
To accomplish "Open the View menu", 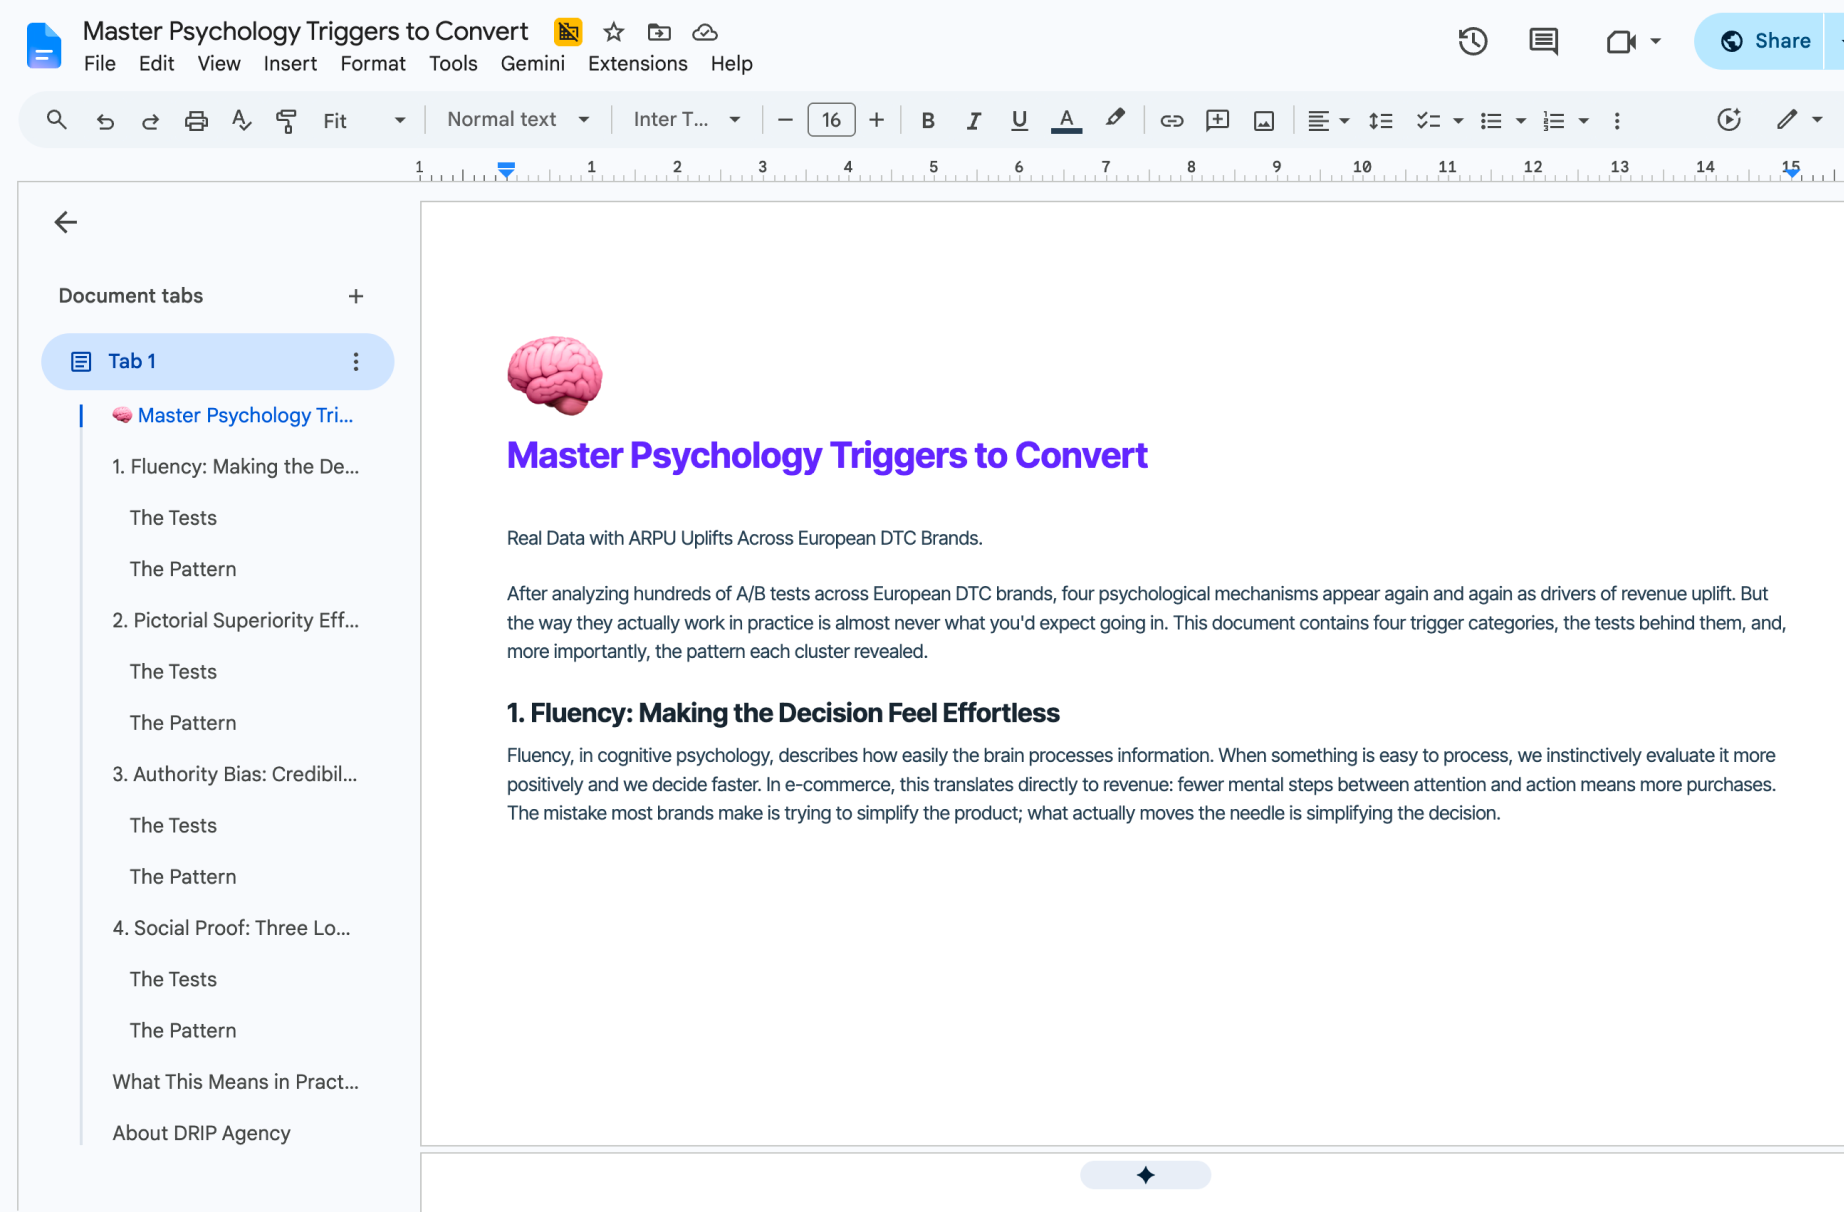I will tap(219, 64).
